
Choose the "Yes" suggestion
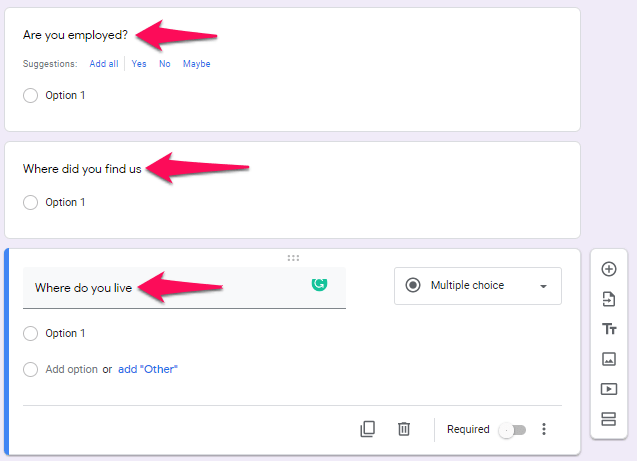click(139, 64)
